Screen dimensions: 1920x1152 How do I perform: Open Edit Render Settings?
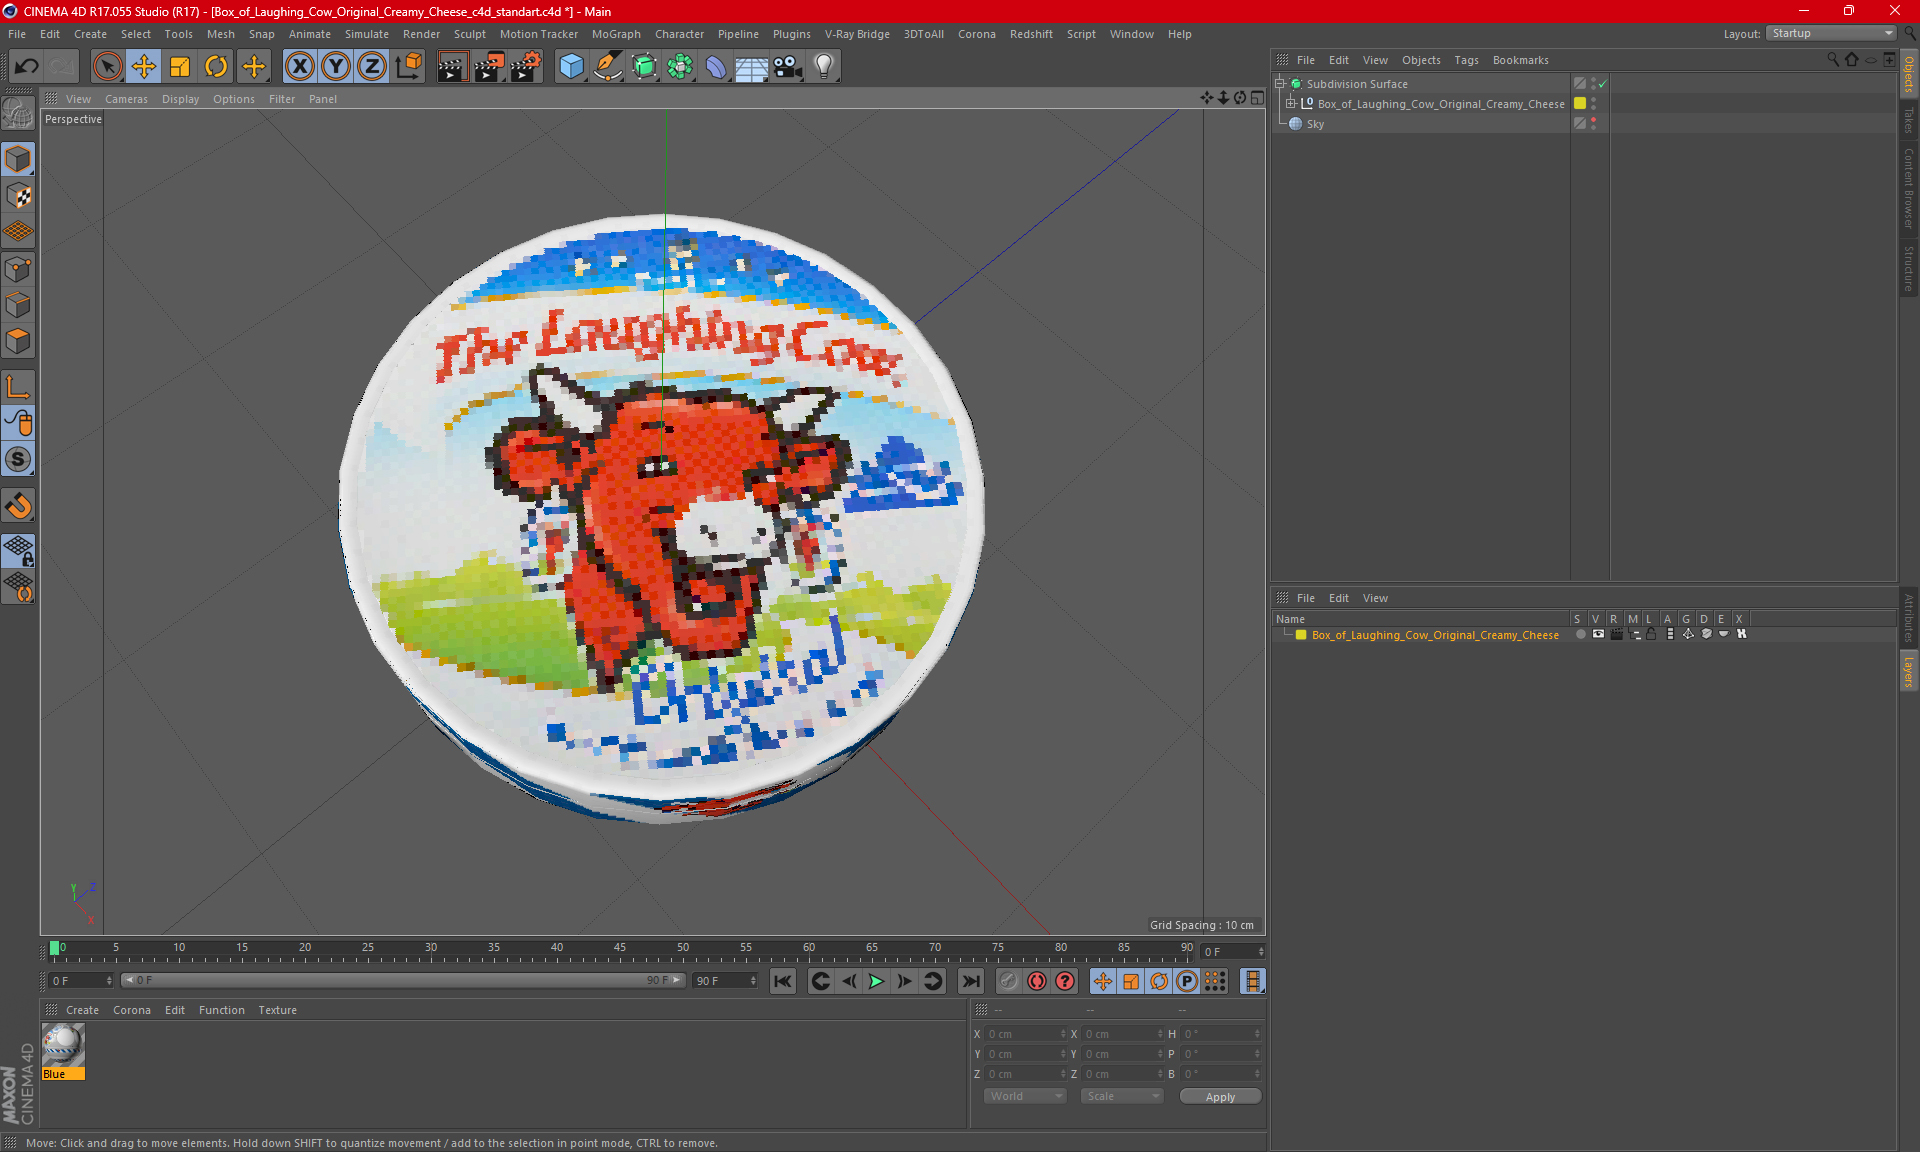[526, 67]
